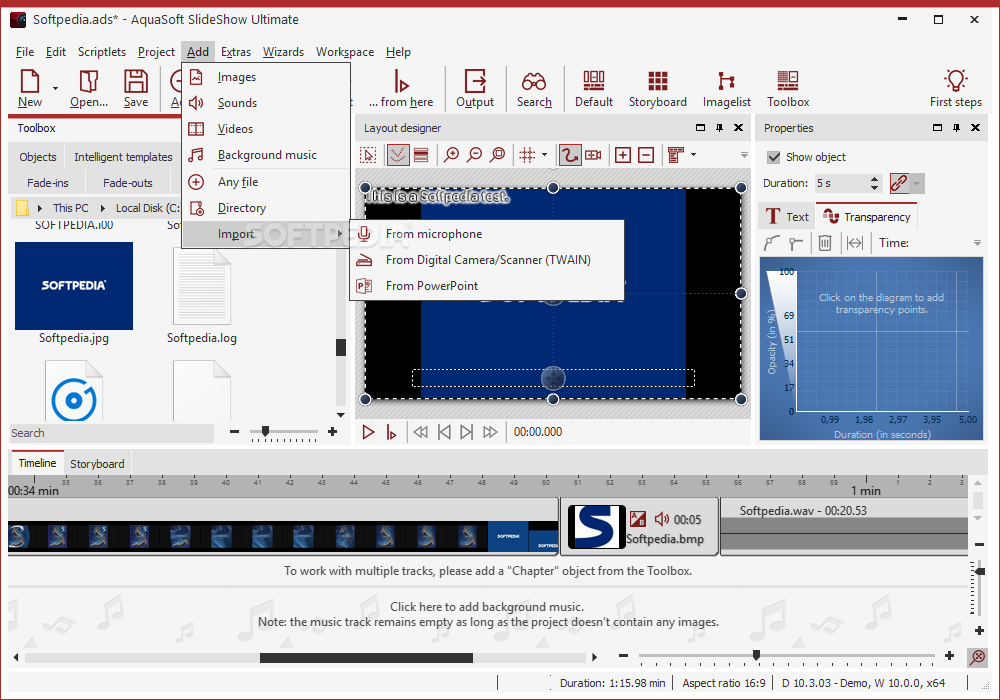This screenshot has width=1000, height=700.
Task: Remove a point with minus icon
Action: [646, 155]
